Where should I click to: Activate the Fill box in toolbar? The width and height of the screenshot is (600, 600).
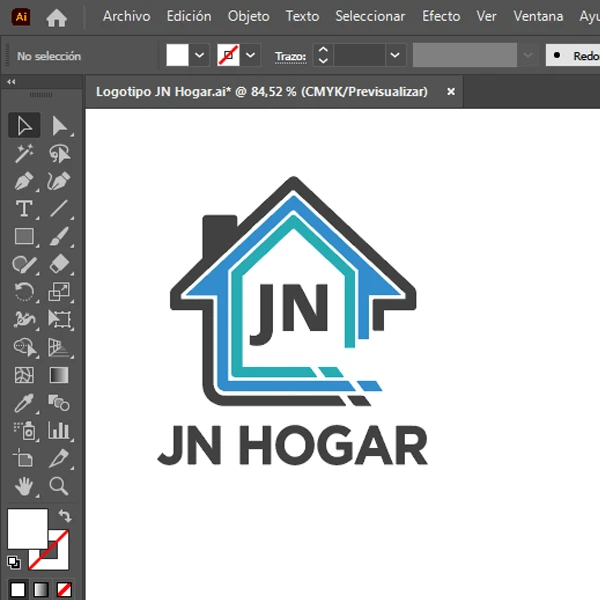[28, 529]
